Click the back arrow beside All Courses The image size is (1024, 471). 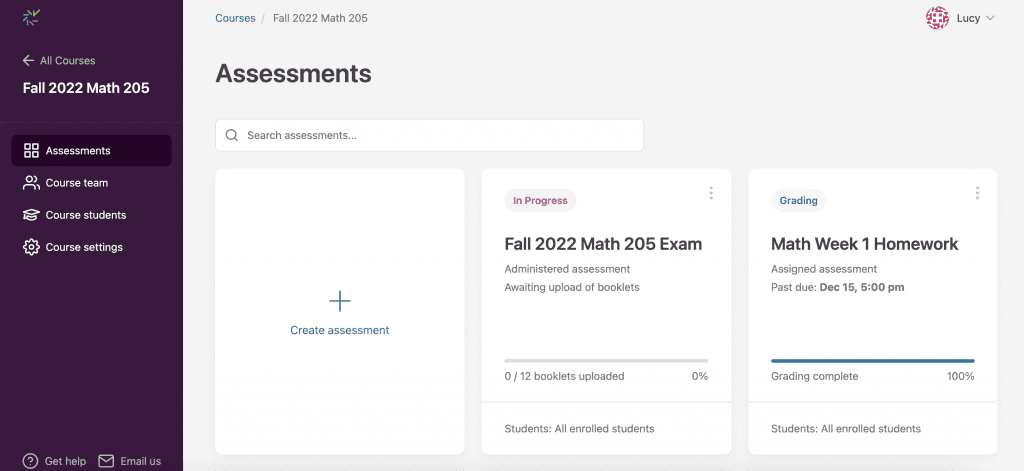[x=28, y=61]
